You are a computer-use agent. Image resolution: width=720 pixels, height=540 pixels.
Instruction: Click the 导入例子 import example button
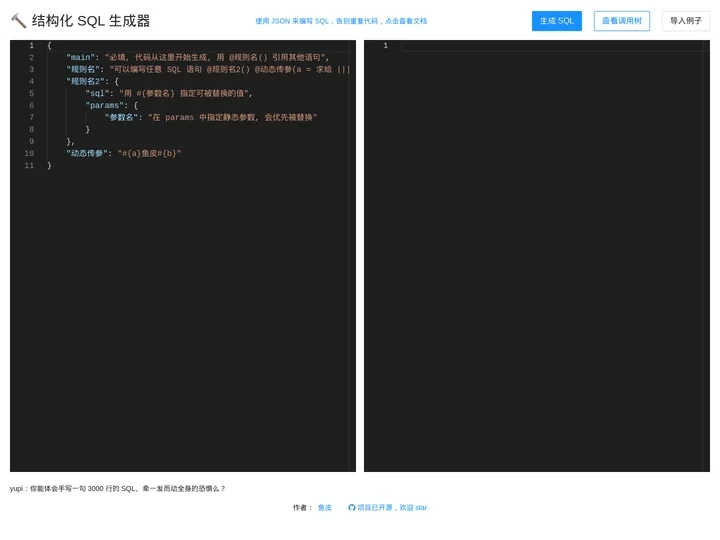(x=686, y=21)
